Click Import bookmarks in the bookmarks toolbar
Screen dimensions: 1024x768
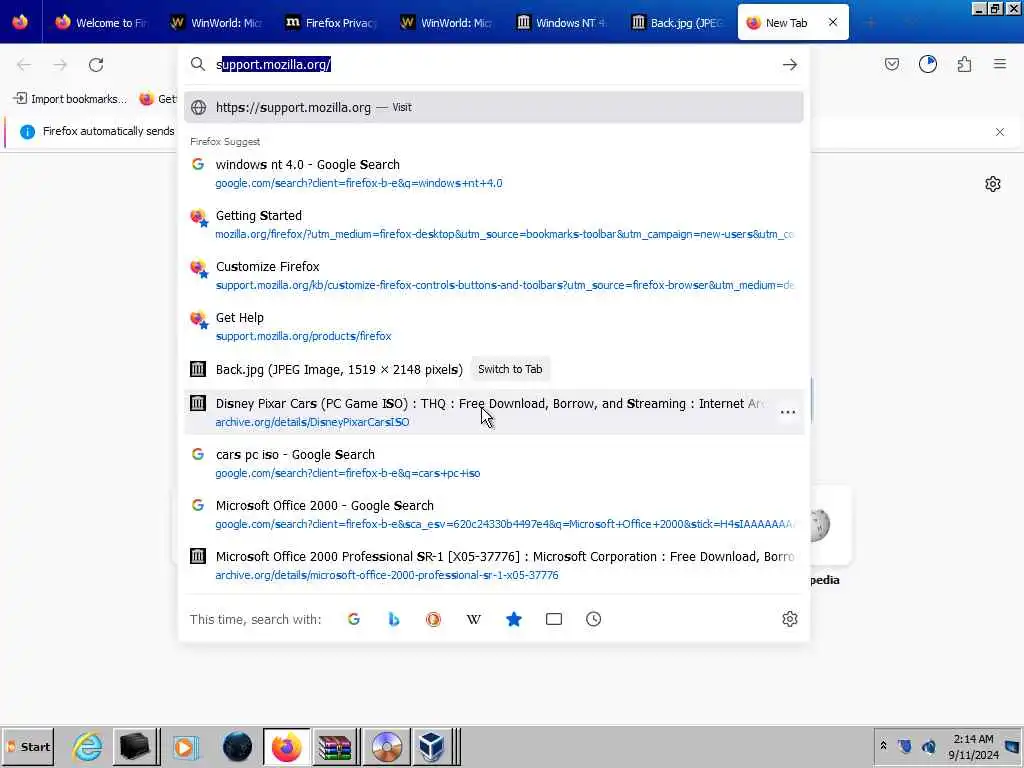[x=70, y=99]
